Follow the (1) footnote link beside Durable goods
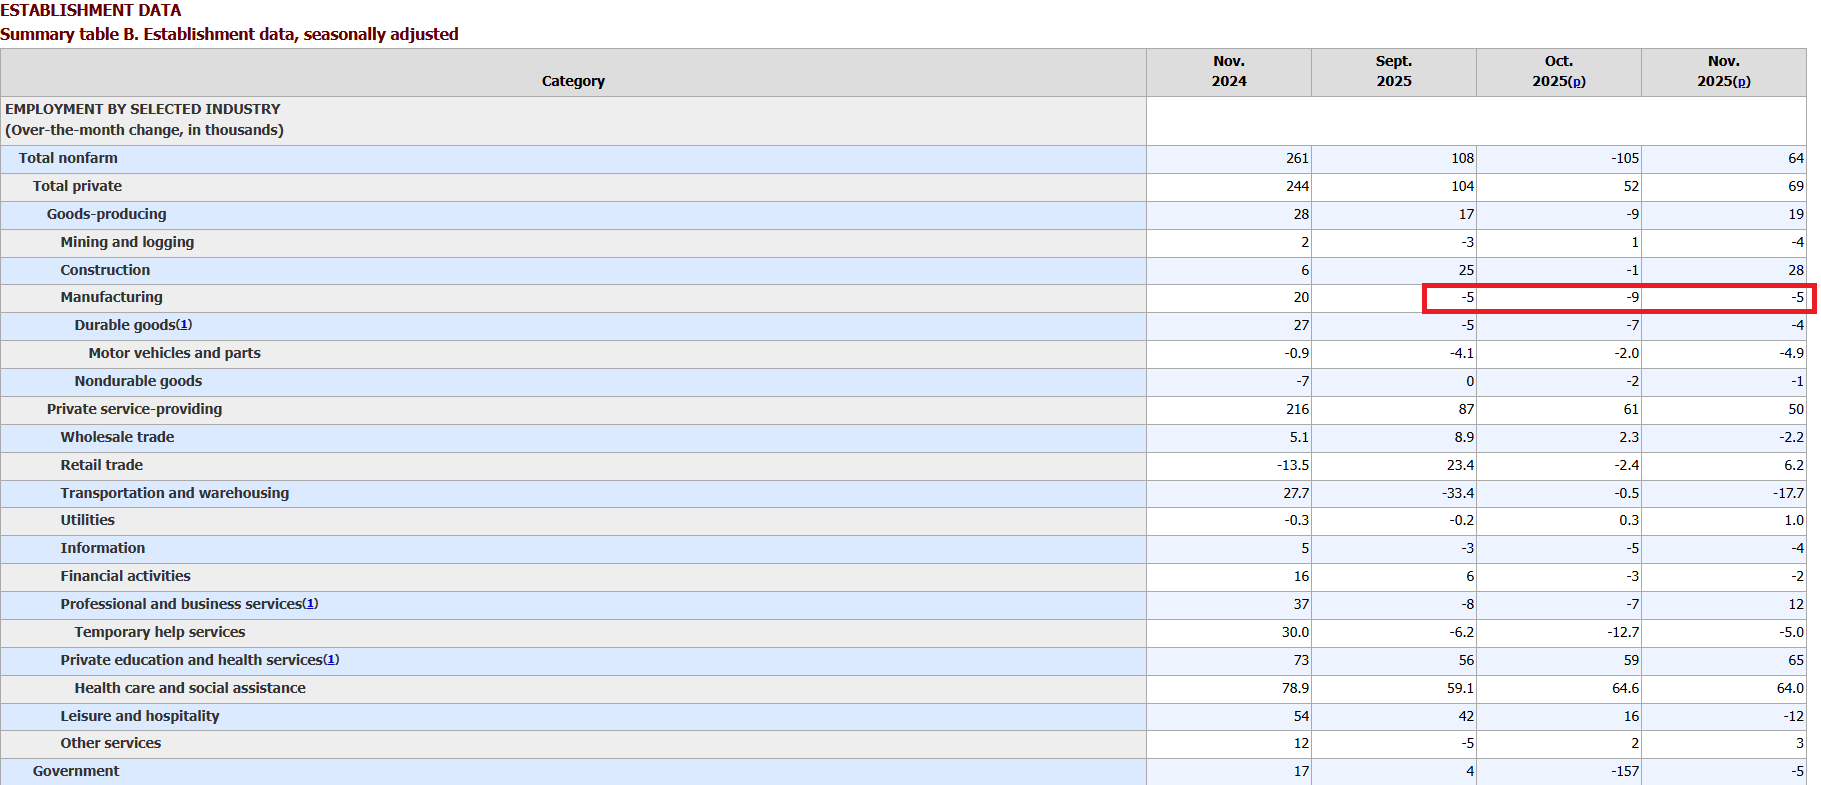 [184, 325]
